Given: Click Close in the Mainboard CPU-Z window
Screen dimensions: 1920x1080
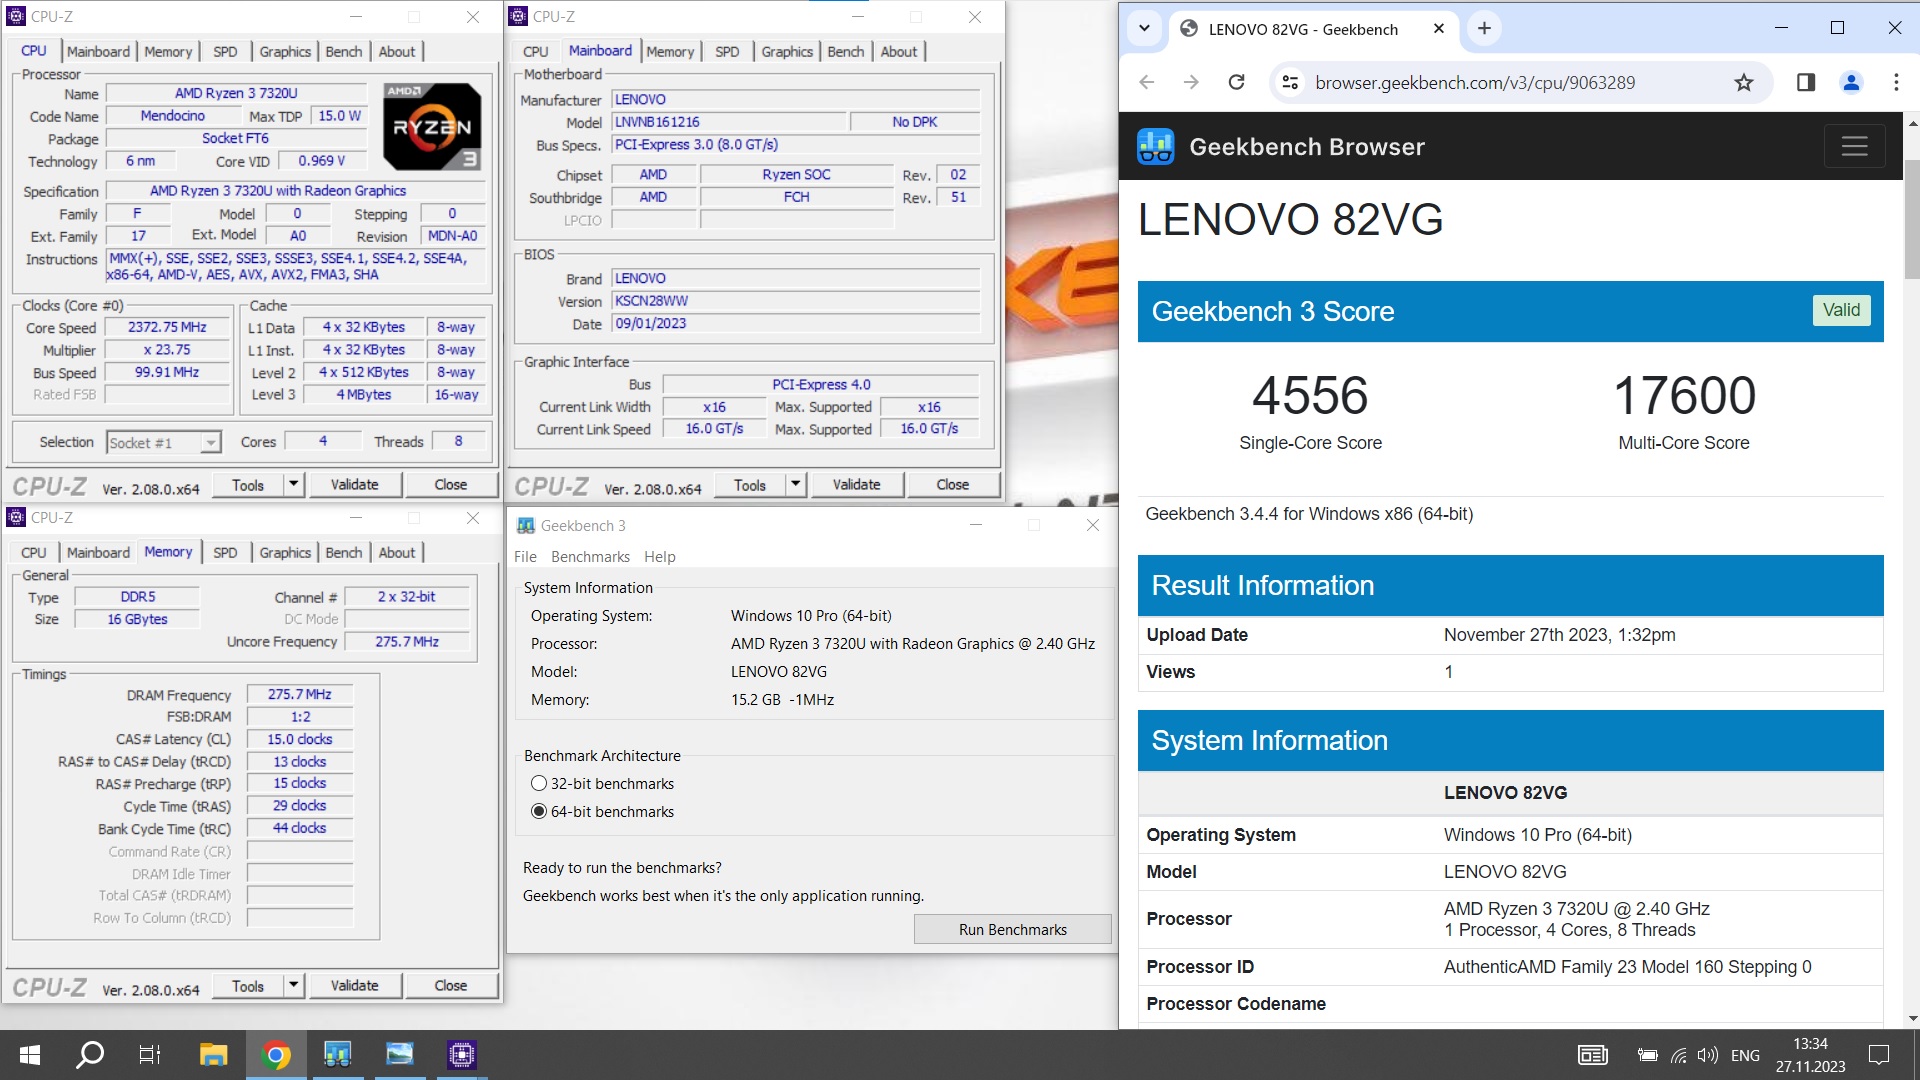Looking at the screenshot, I should pos(952,485).
